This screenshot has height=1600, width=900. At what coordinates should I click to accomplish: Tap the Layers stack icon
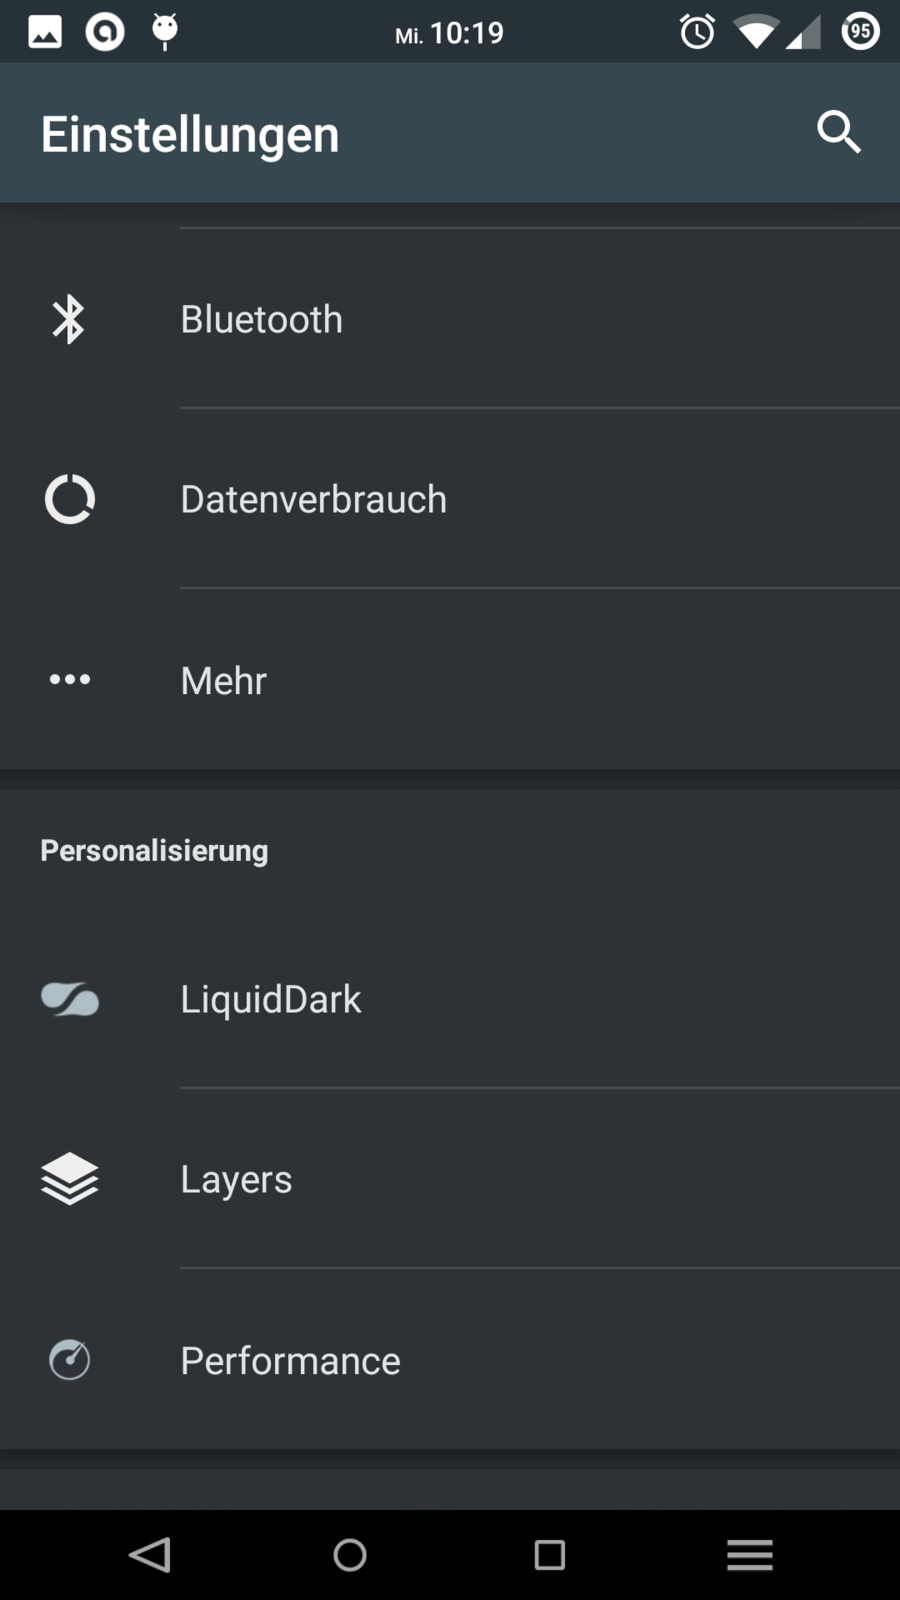tap(69, 1179)
